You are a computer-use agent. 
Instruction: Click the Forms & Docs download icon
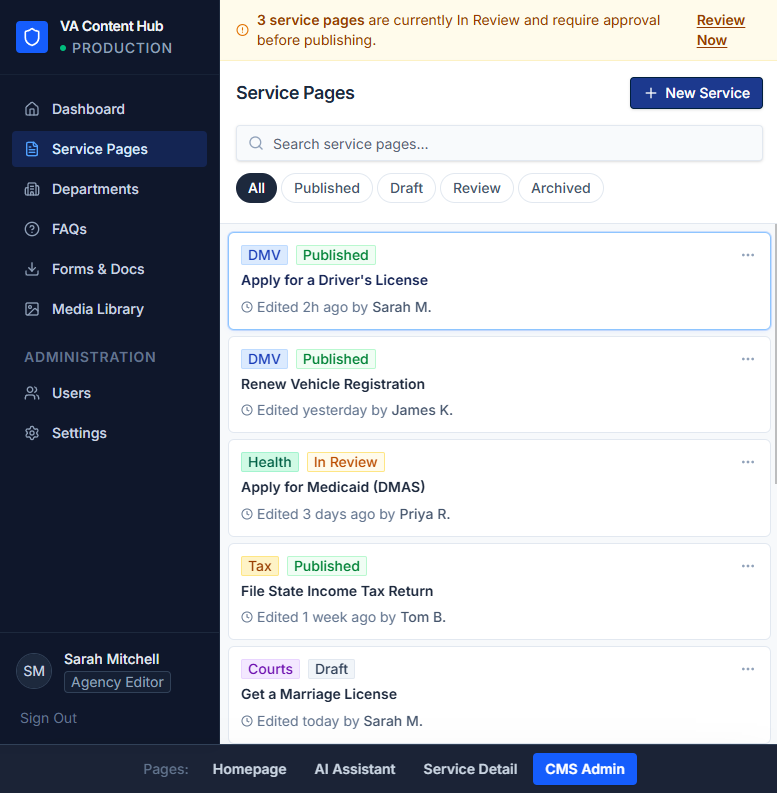click(x=32, y=269)
